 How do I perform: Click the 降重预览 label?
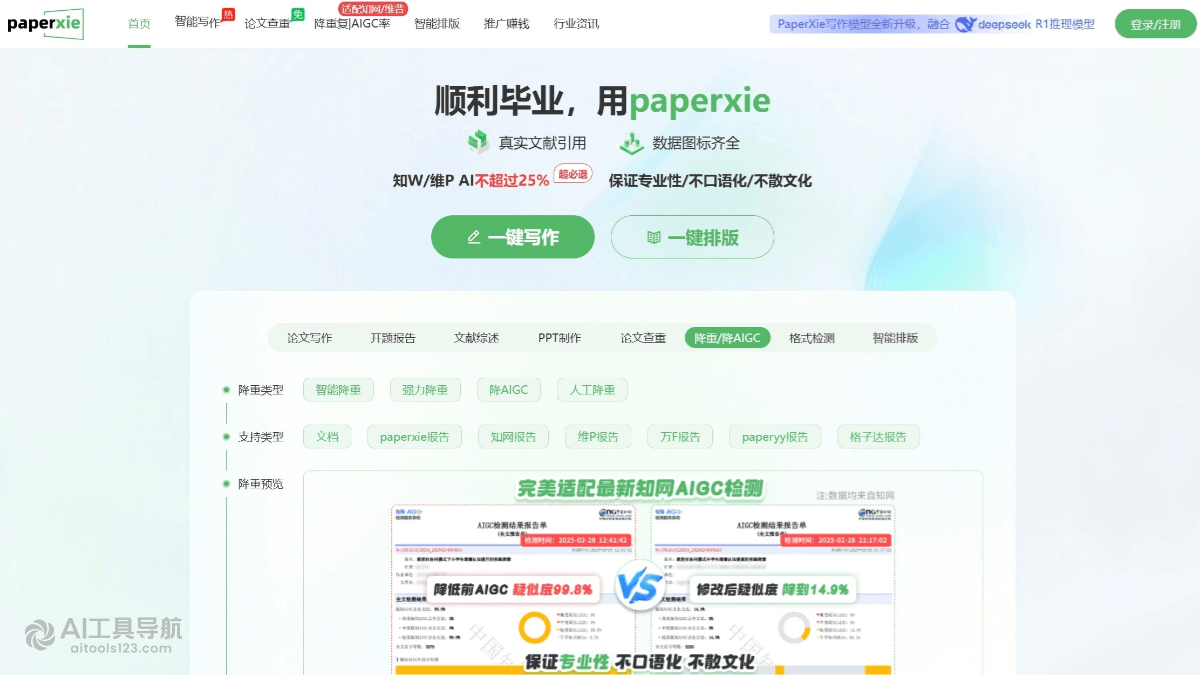260,484
